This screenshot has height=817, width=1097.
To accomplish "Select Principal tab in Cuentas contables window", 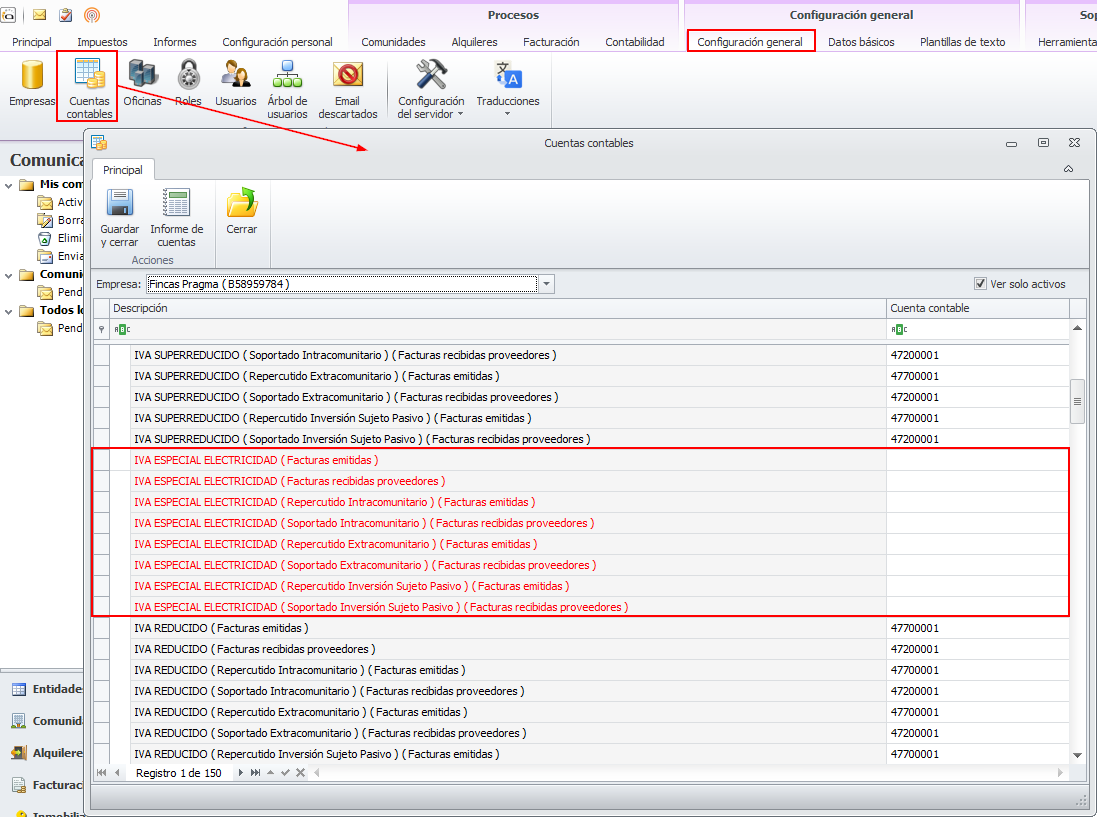I will pos(122,170).
